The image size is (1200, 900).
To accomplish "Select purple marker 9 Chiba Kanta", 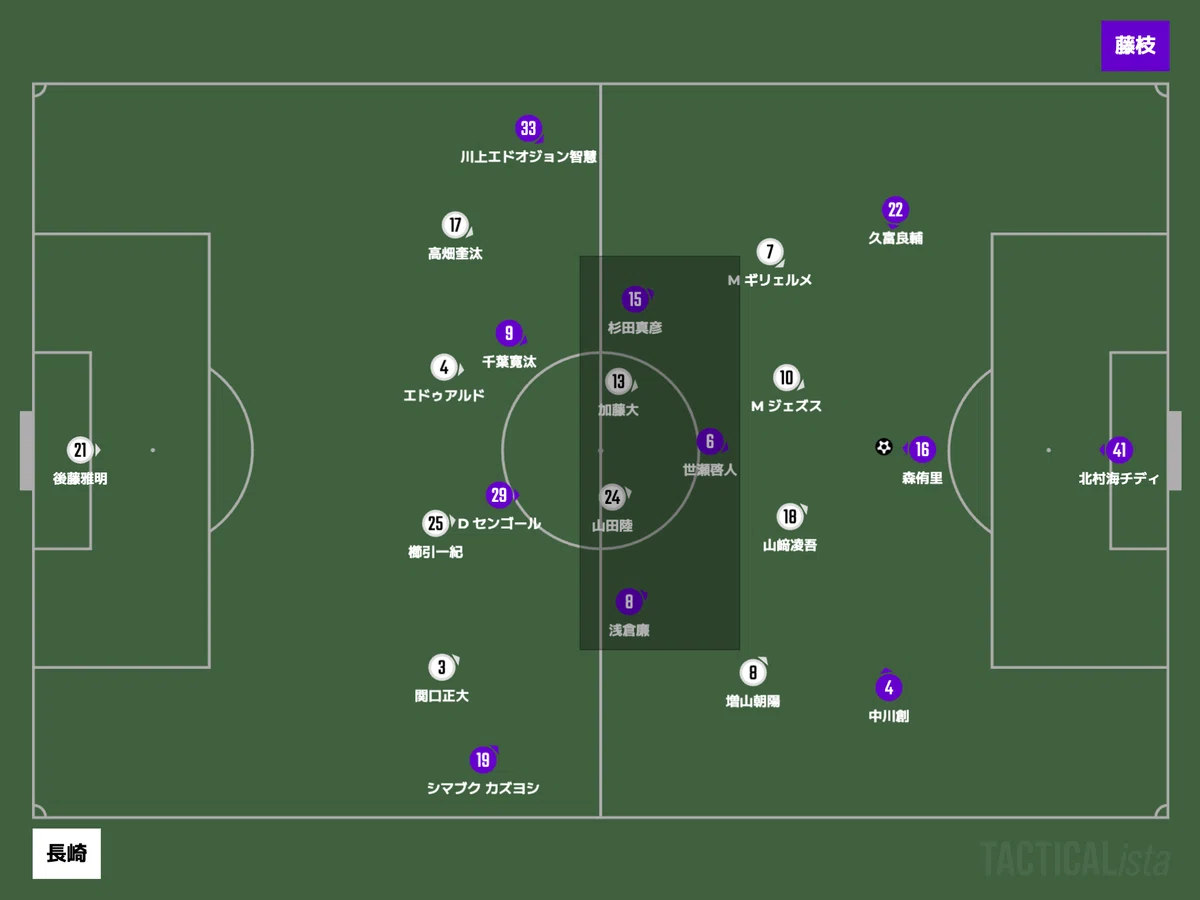I will pos(510,334).
